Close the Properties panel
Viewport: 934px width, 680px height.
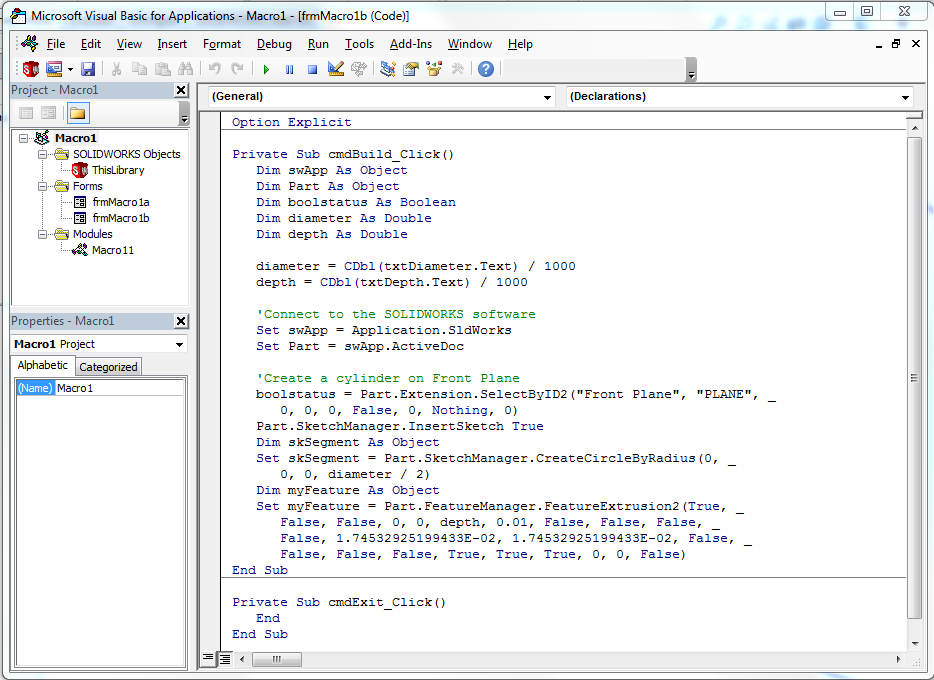coord(181,321)
